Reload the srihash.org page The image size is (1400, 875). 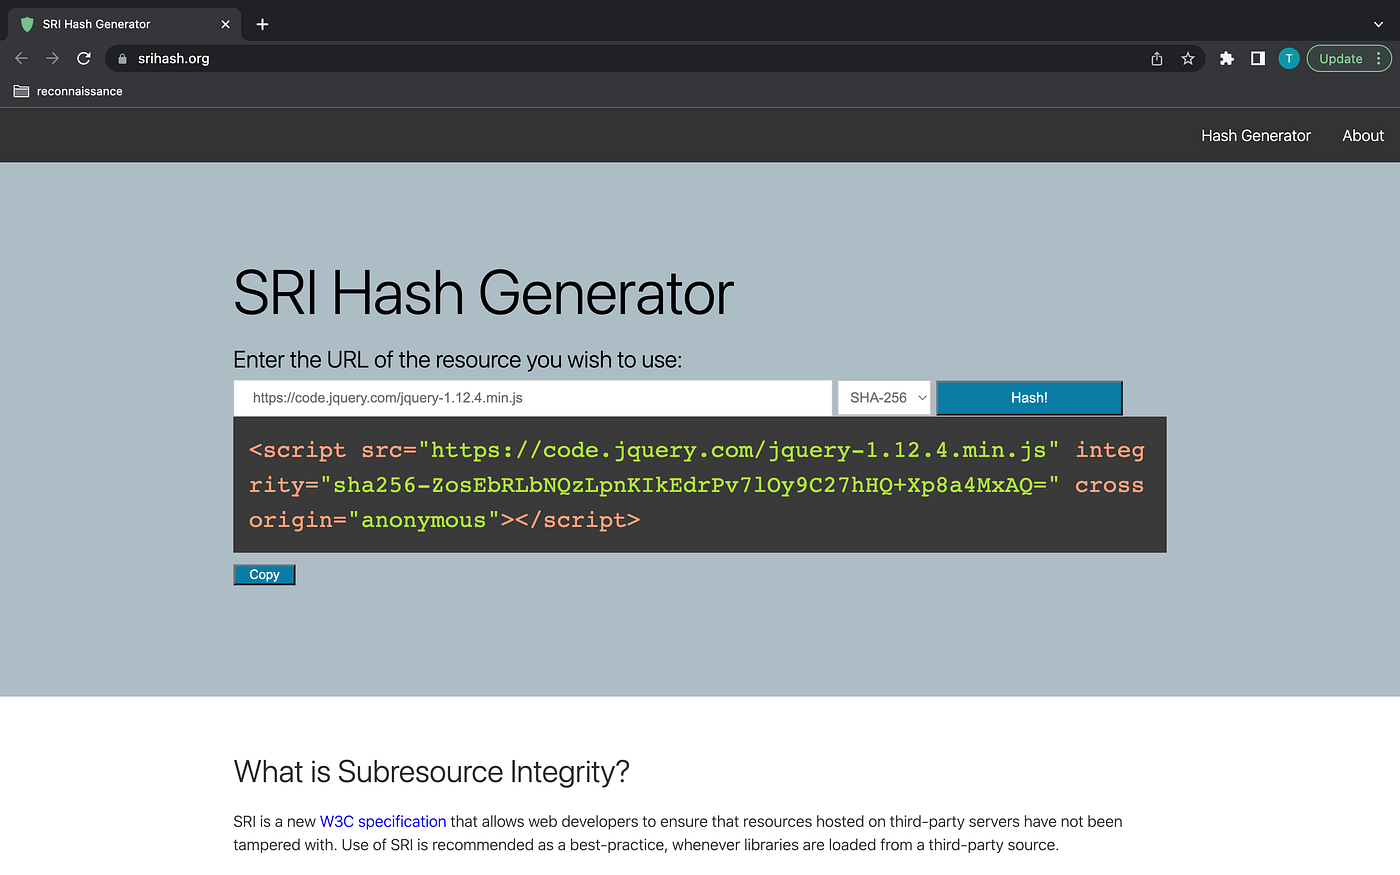point(84,58)
